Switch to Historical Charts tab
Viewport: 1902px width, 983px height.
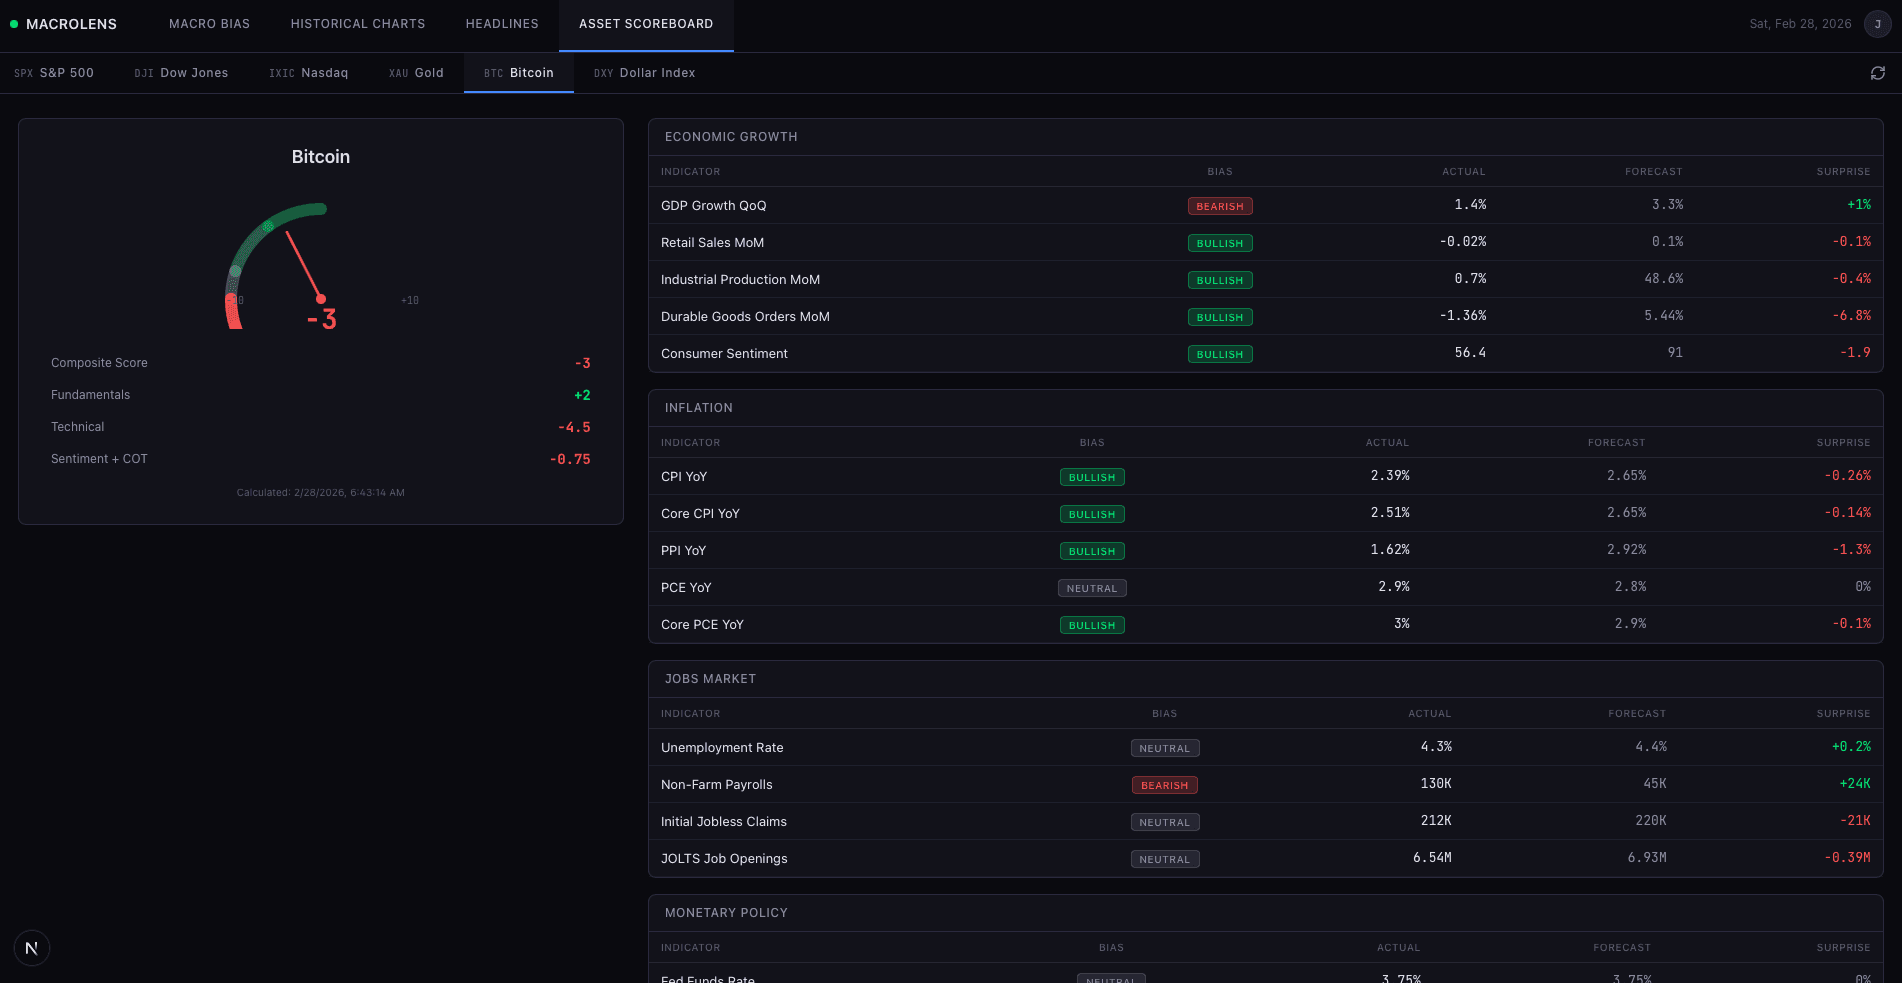(357, 24)
